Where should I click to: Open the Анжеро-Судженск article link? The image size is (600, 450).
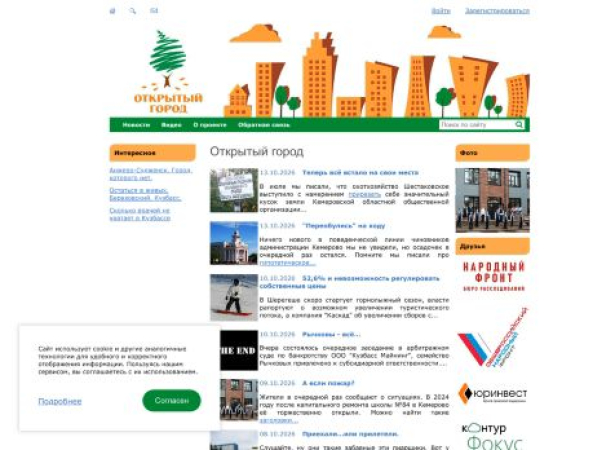(151, 174)
